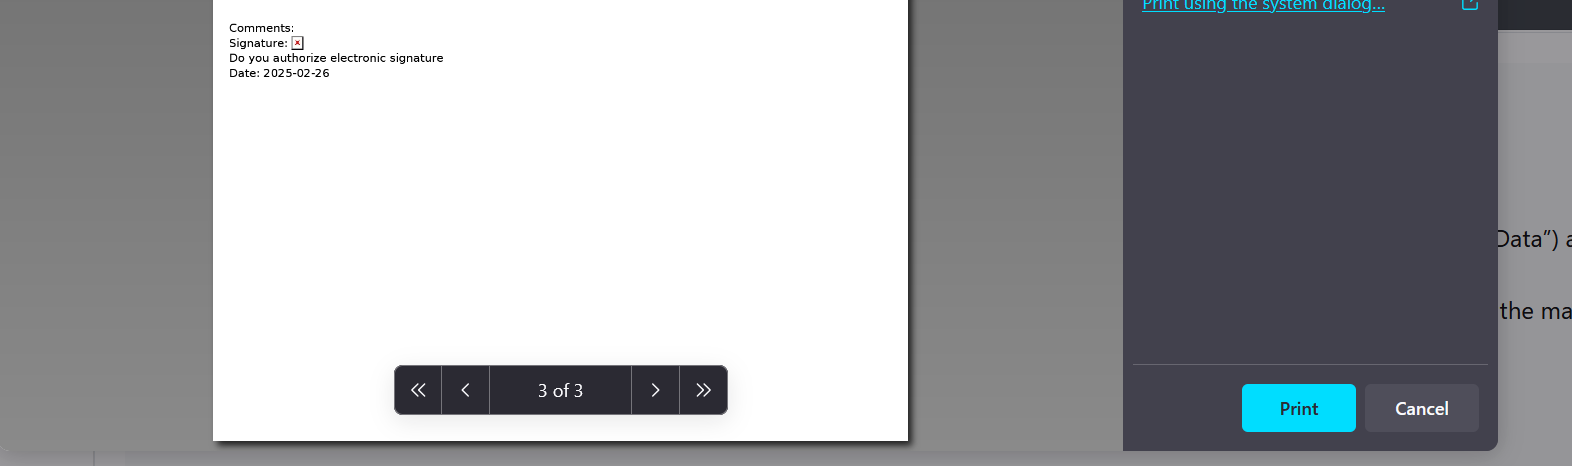Click the background text 'the ma'
Viewport: 1572px width, 466px height.
1535,311
